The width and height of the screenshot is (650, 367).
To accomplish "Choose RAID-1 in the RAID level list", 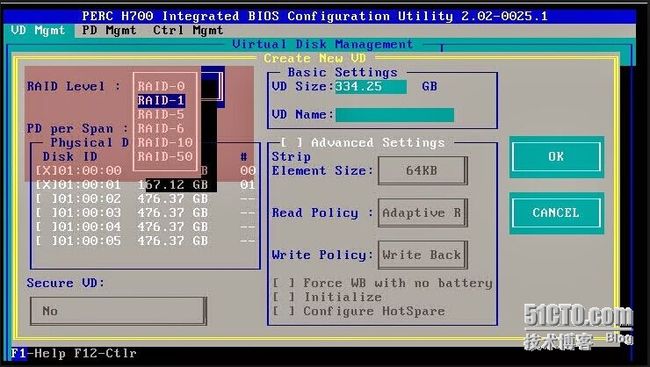I will (x=161, y=100).
